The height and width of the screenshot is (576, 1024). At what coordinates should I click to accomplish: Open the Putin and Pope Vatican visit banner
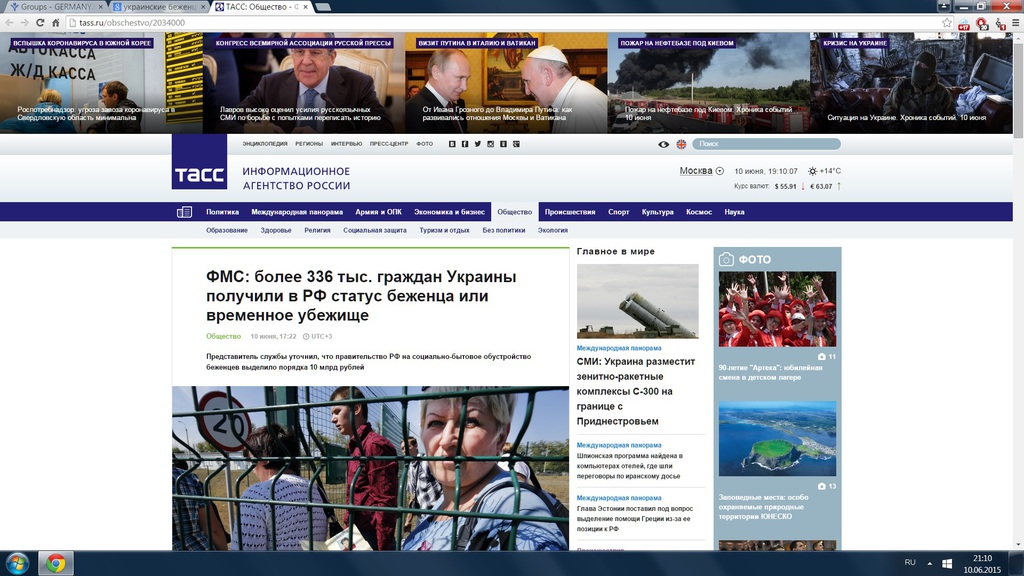point(506,84)
